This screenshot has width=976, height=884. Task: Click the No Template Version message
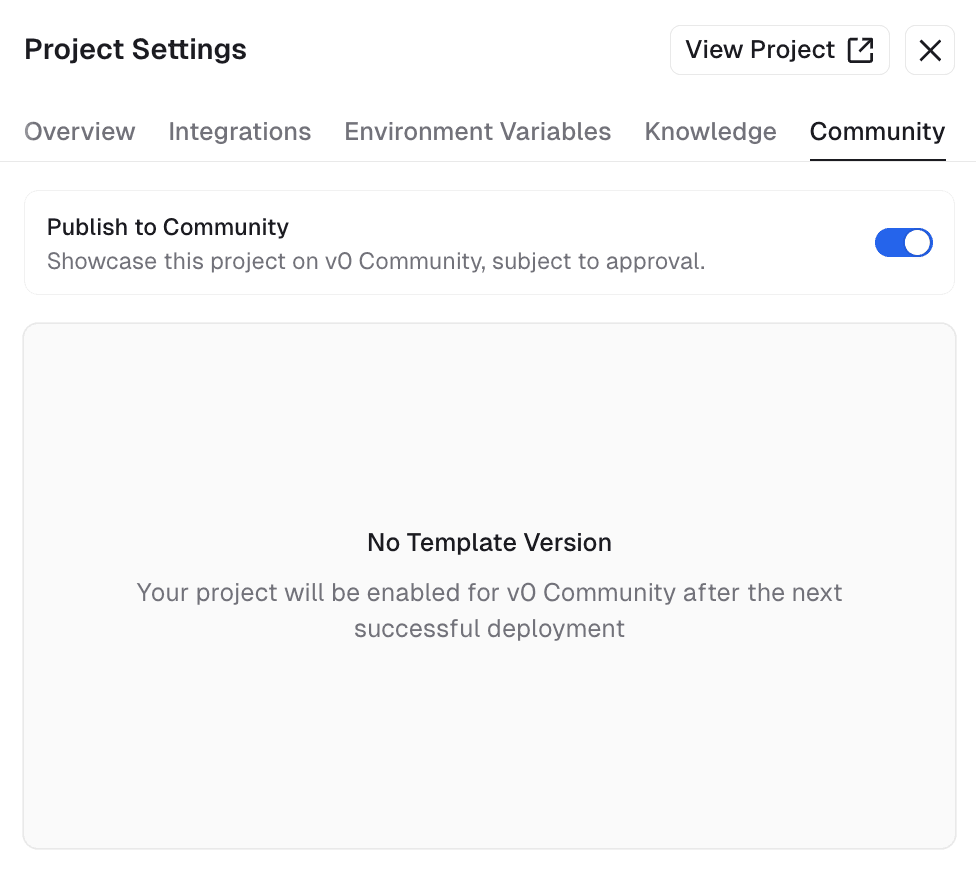point(489,542)
